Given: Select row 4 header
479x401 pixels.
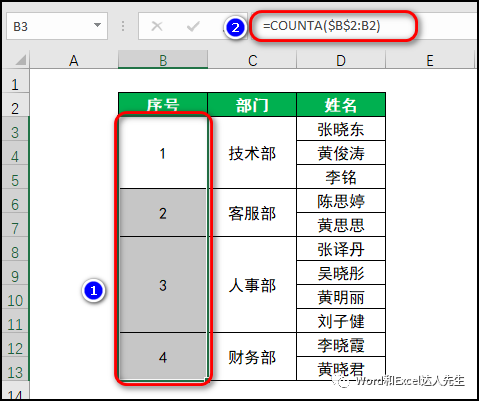Looking at the screenshot, I should [15, 153].
